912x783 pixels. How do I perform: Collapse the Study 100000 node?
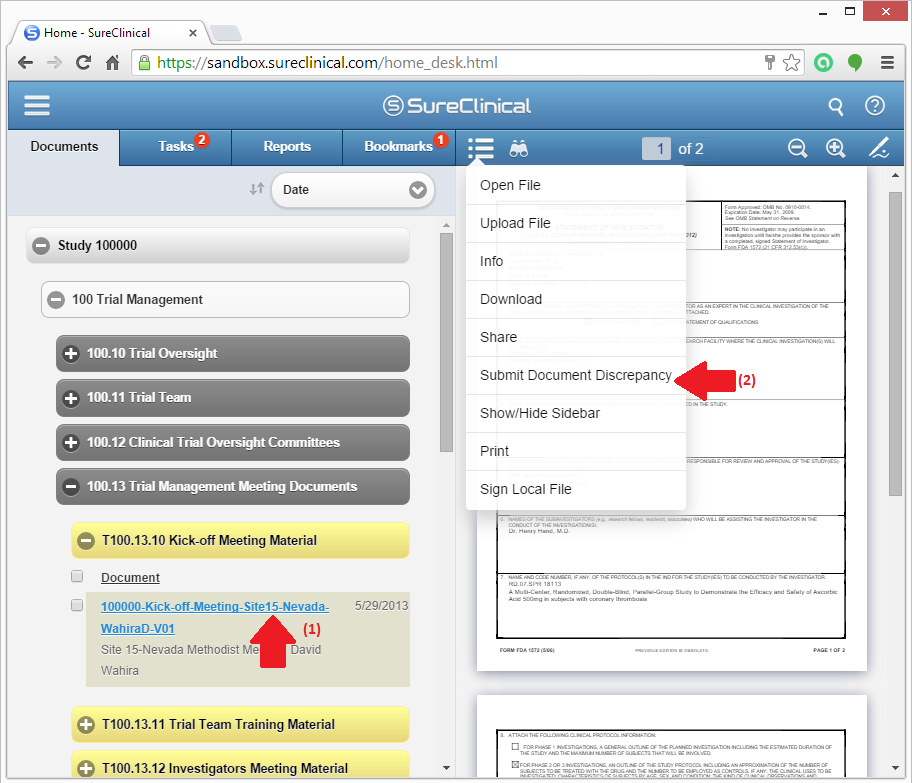pos(41,245)
